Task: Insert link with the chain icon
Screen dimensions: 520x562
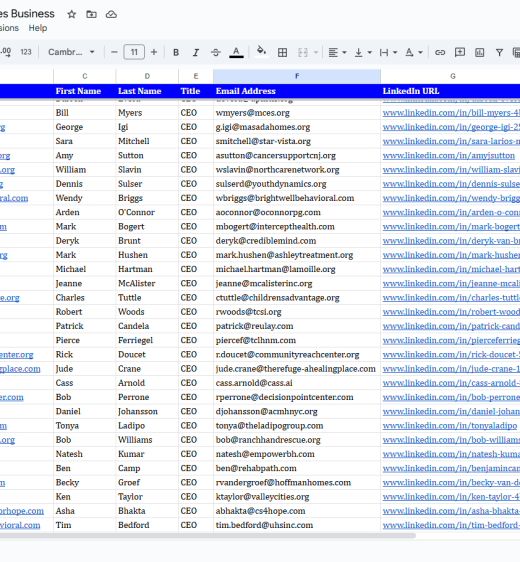Action: point(440,53)
